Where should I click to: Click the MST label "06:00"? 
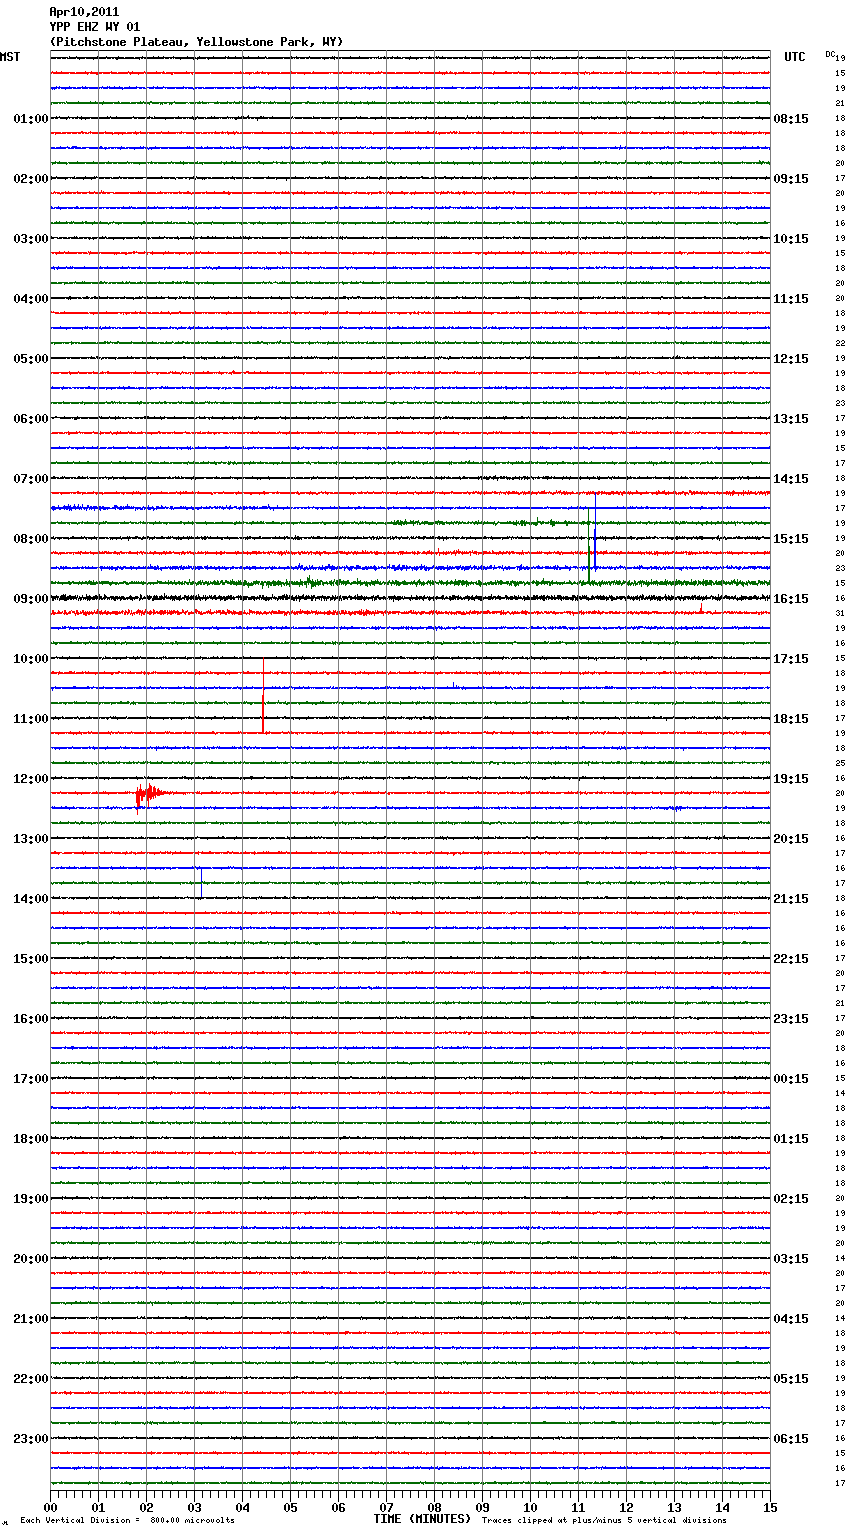click(31, 419)
